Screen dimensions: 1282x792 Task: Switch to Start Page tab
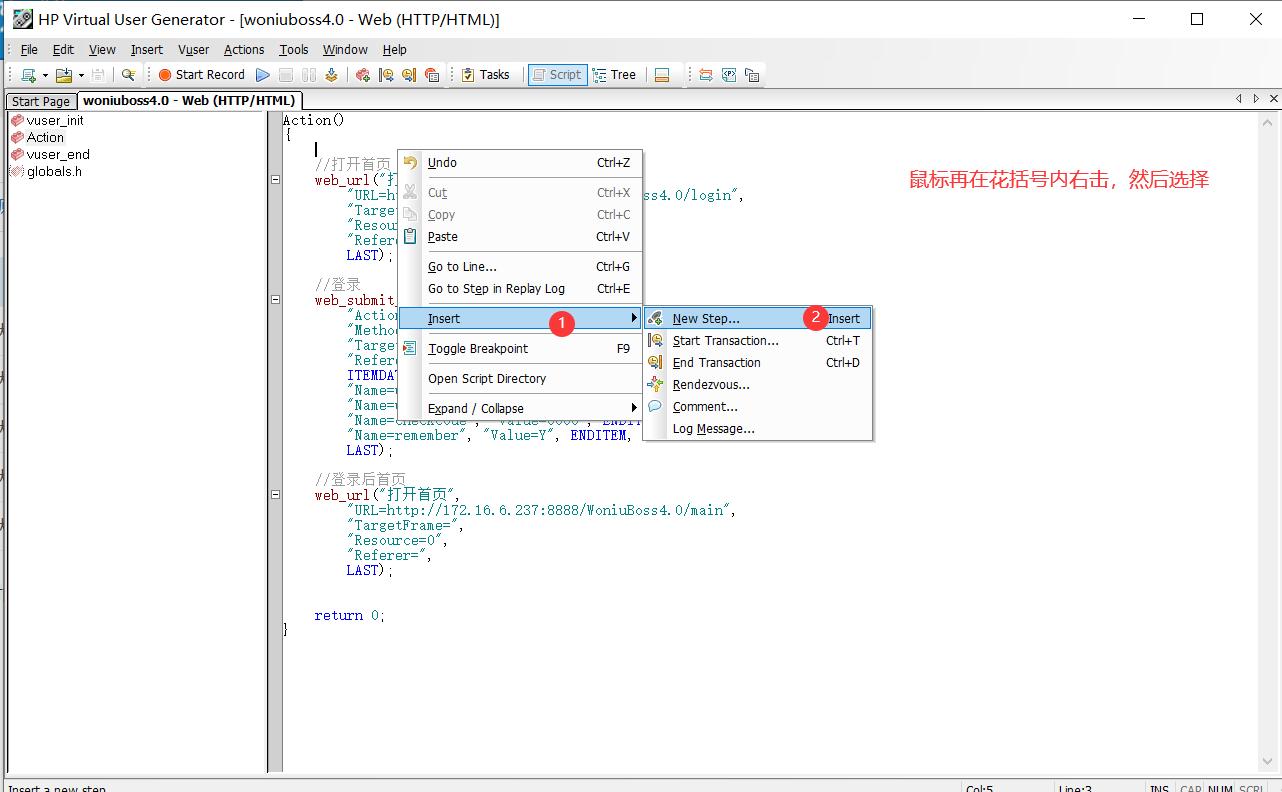pyautogui.click(x=41, y=101)
